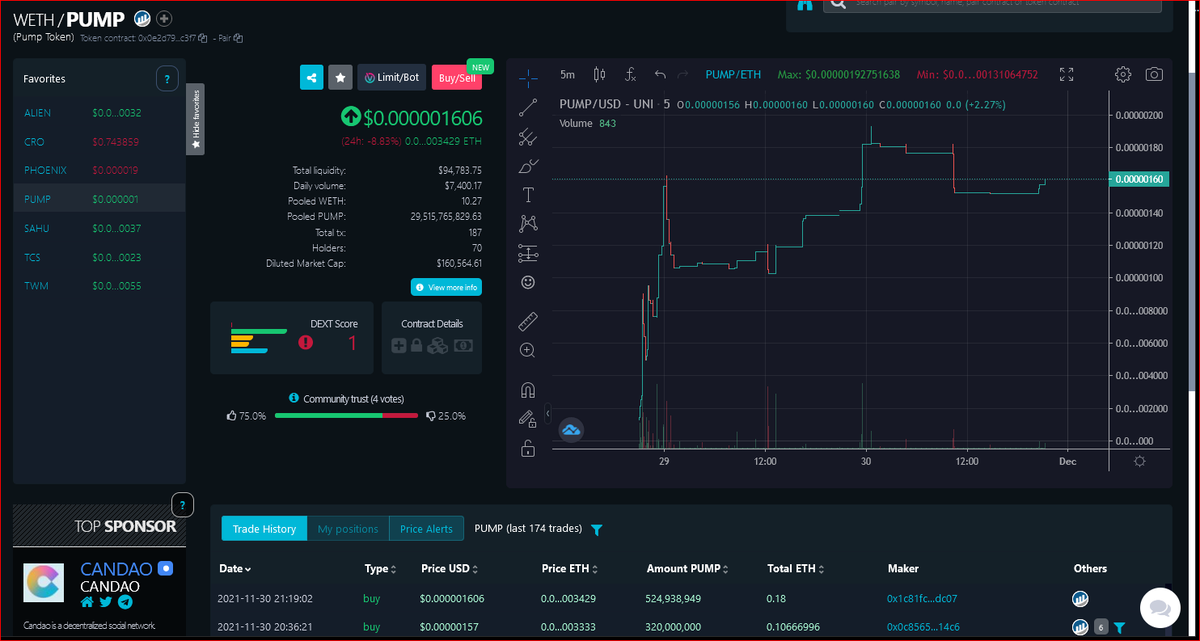Vote thumbs down 25.0% community trust
Image resolution: width=1200 pixels, height=641 pixels.
(430, 415)
